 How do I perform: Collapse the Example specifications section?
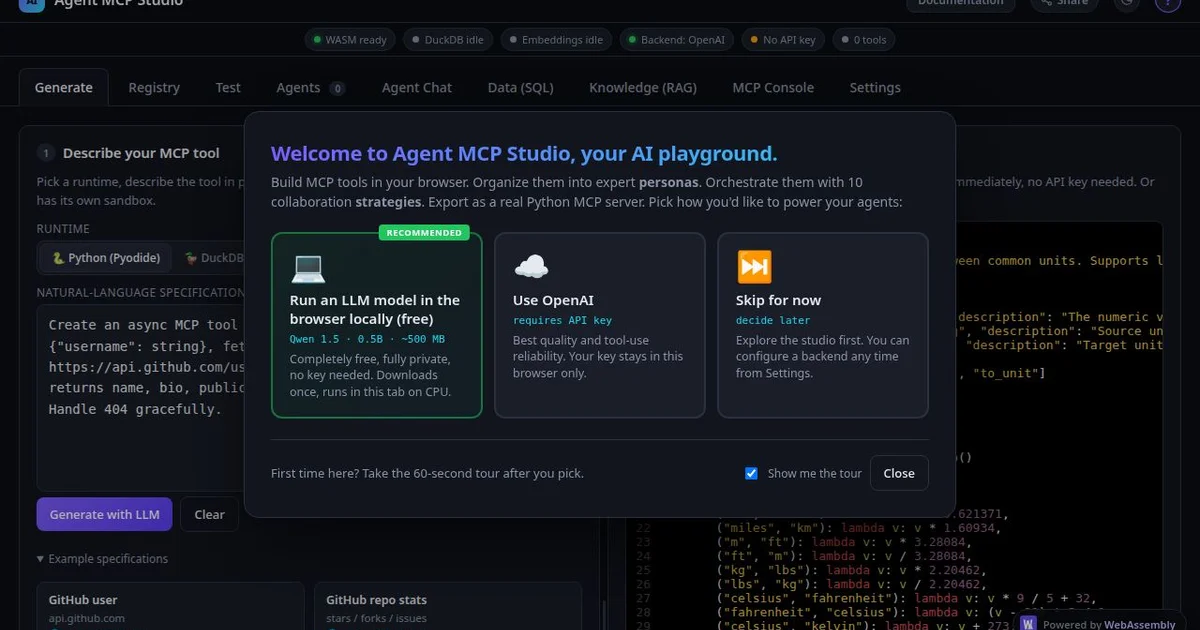102,559
